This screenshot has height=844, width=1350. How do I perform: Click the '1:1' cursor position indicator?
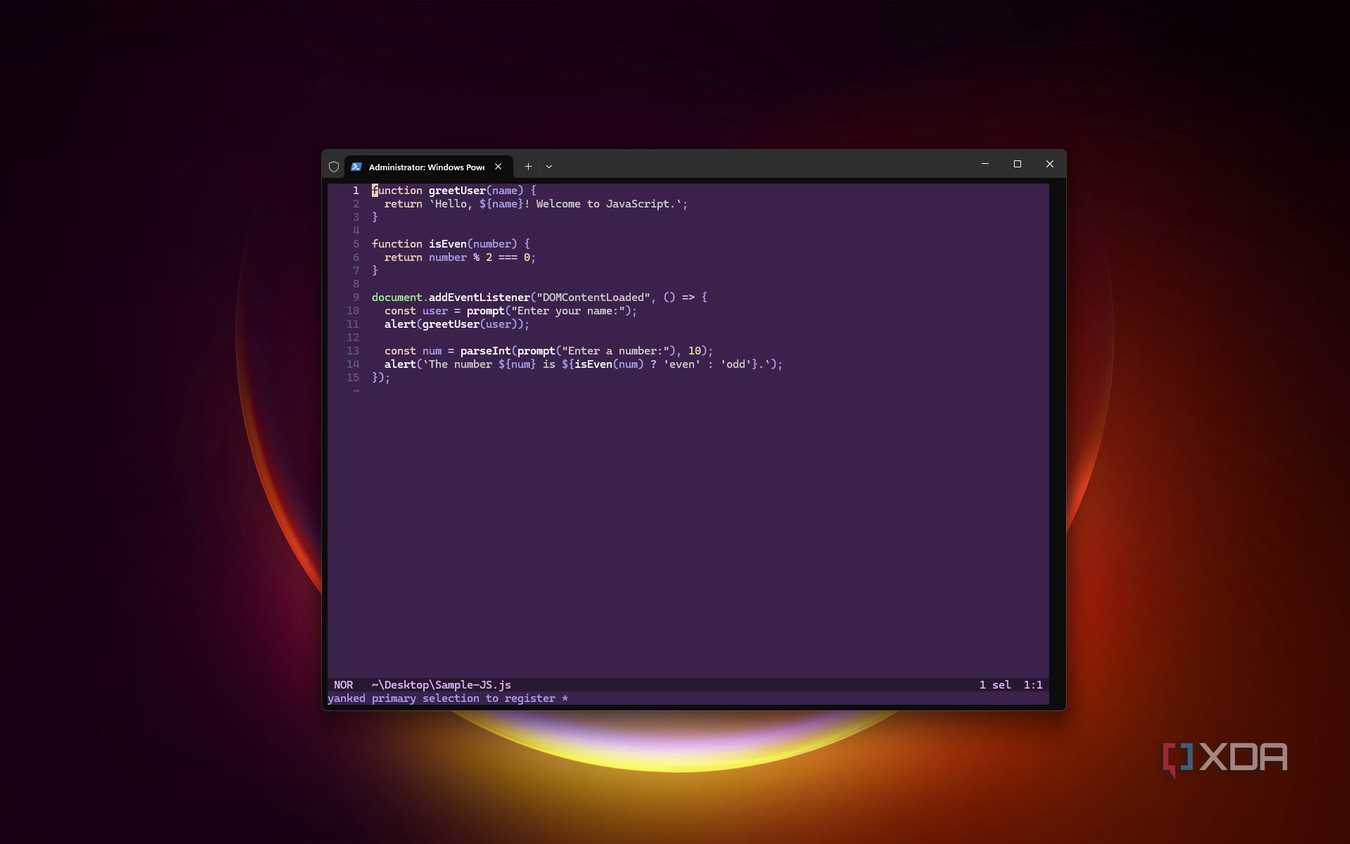[x=1033, y=685]
